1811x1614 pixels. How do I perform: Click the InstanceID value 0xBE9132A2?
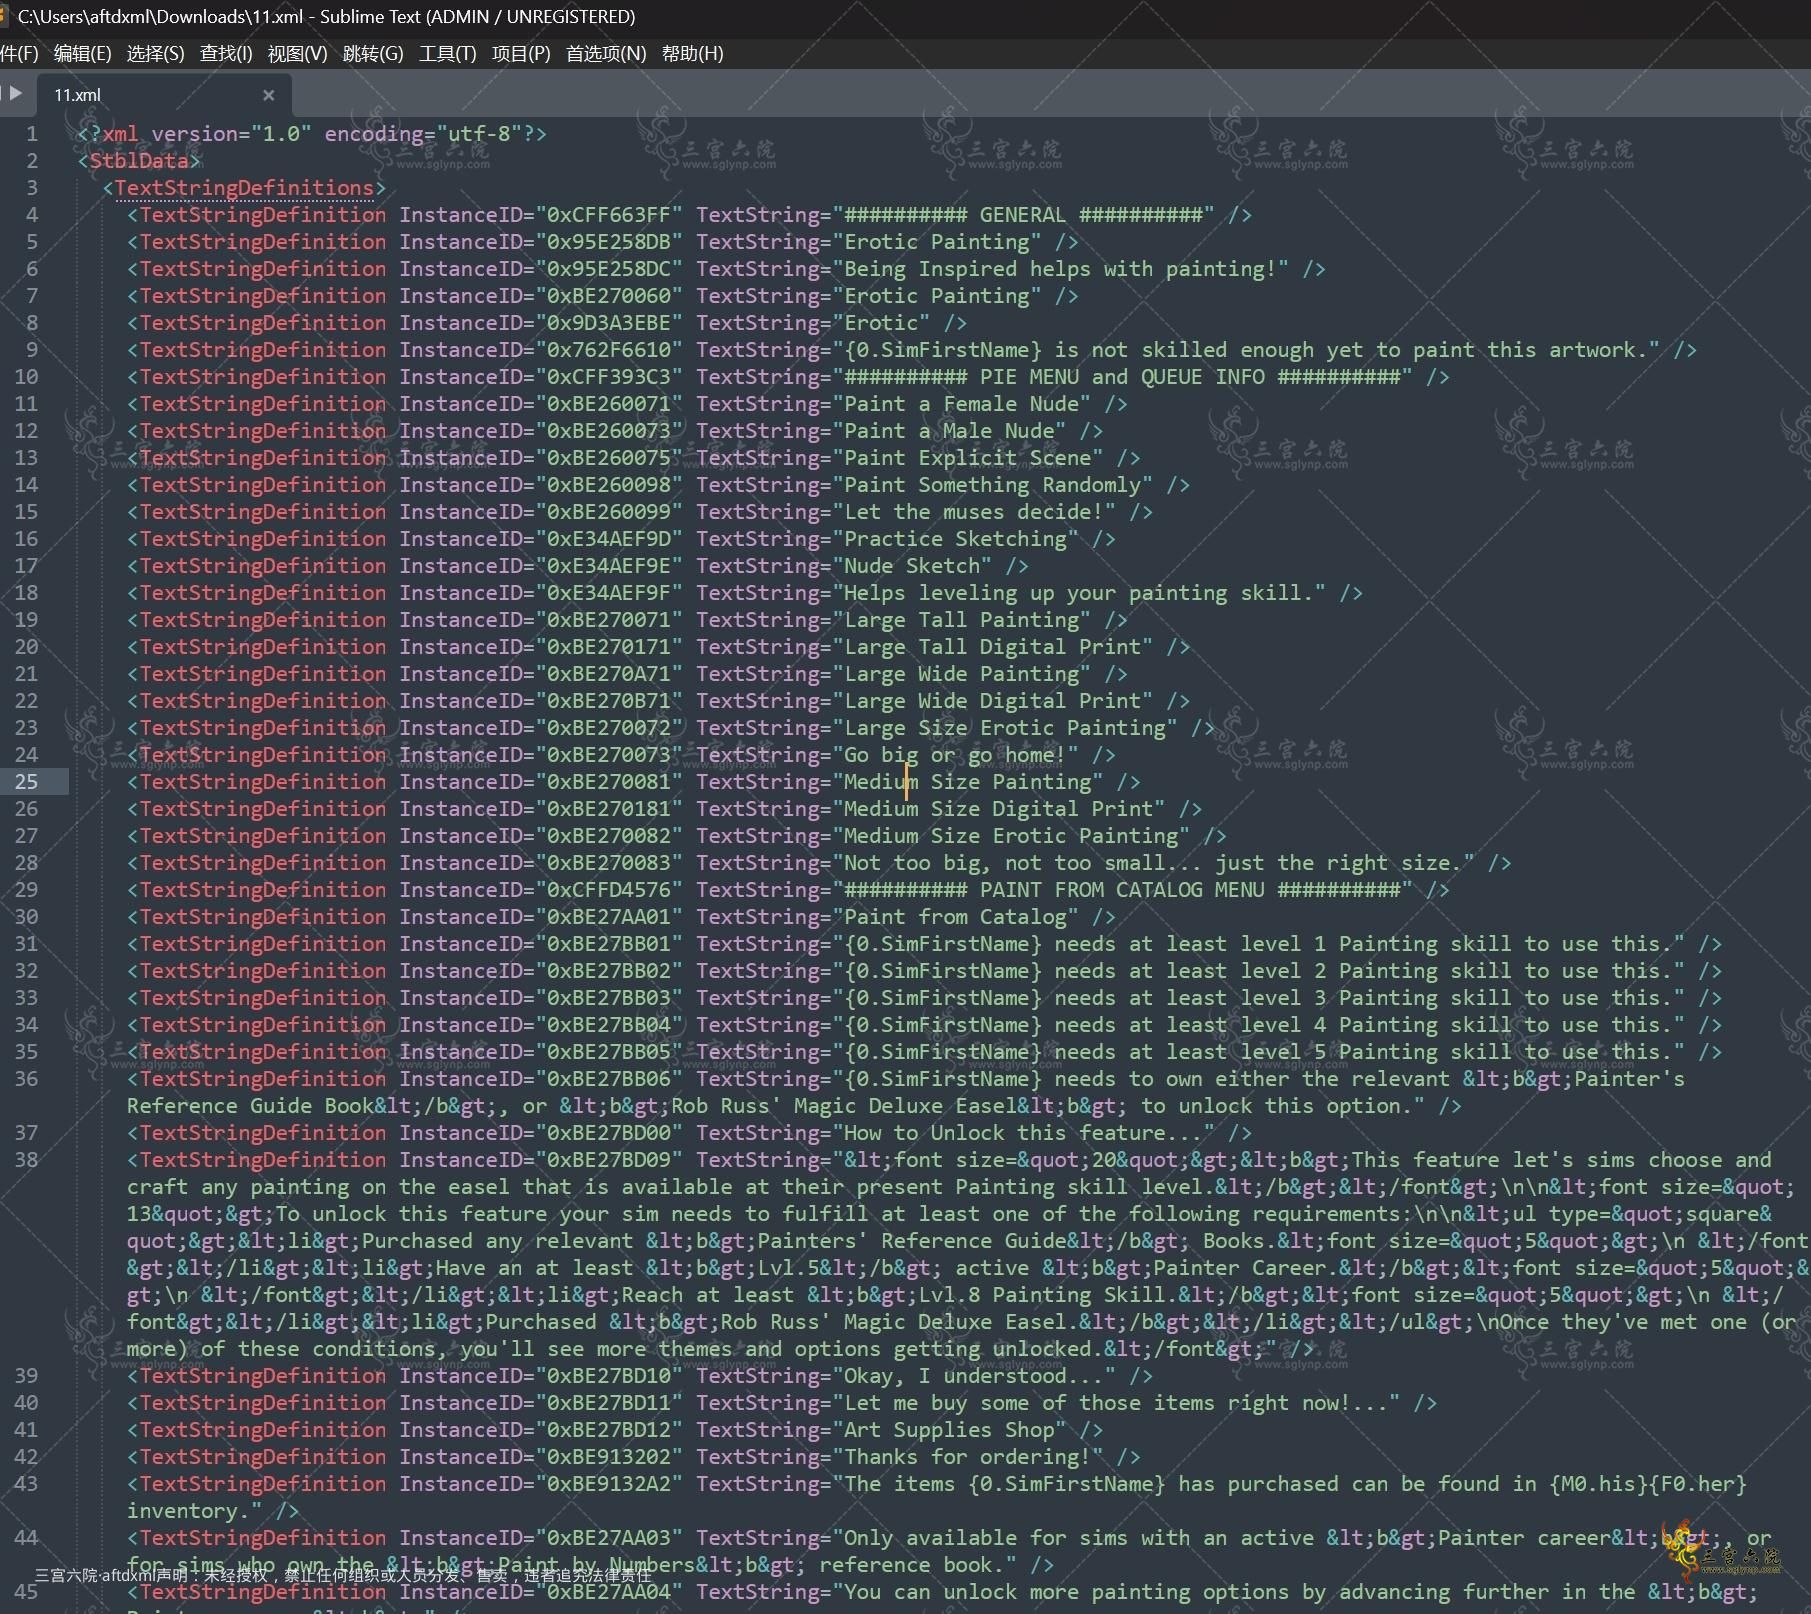(x=609, y=1484)
